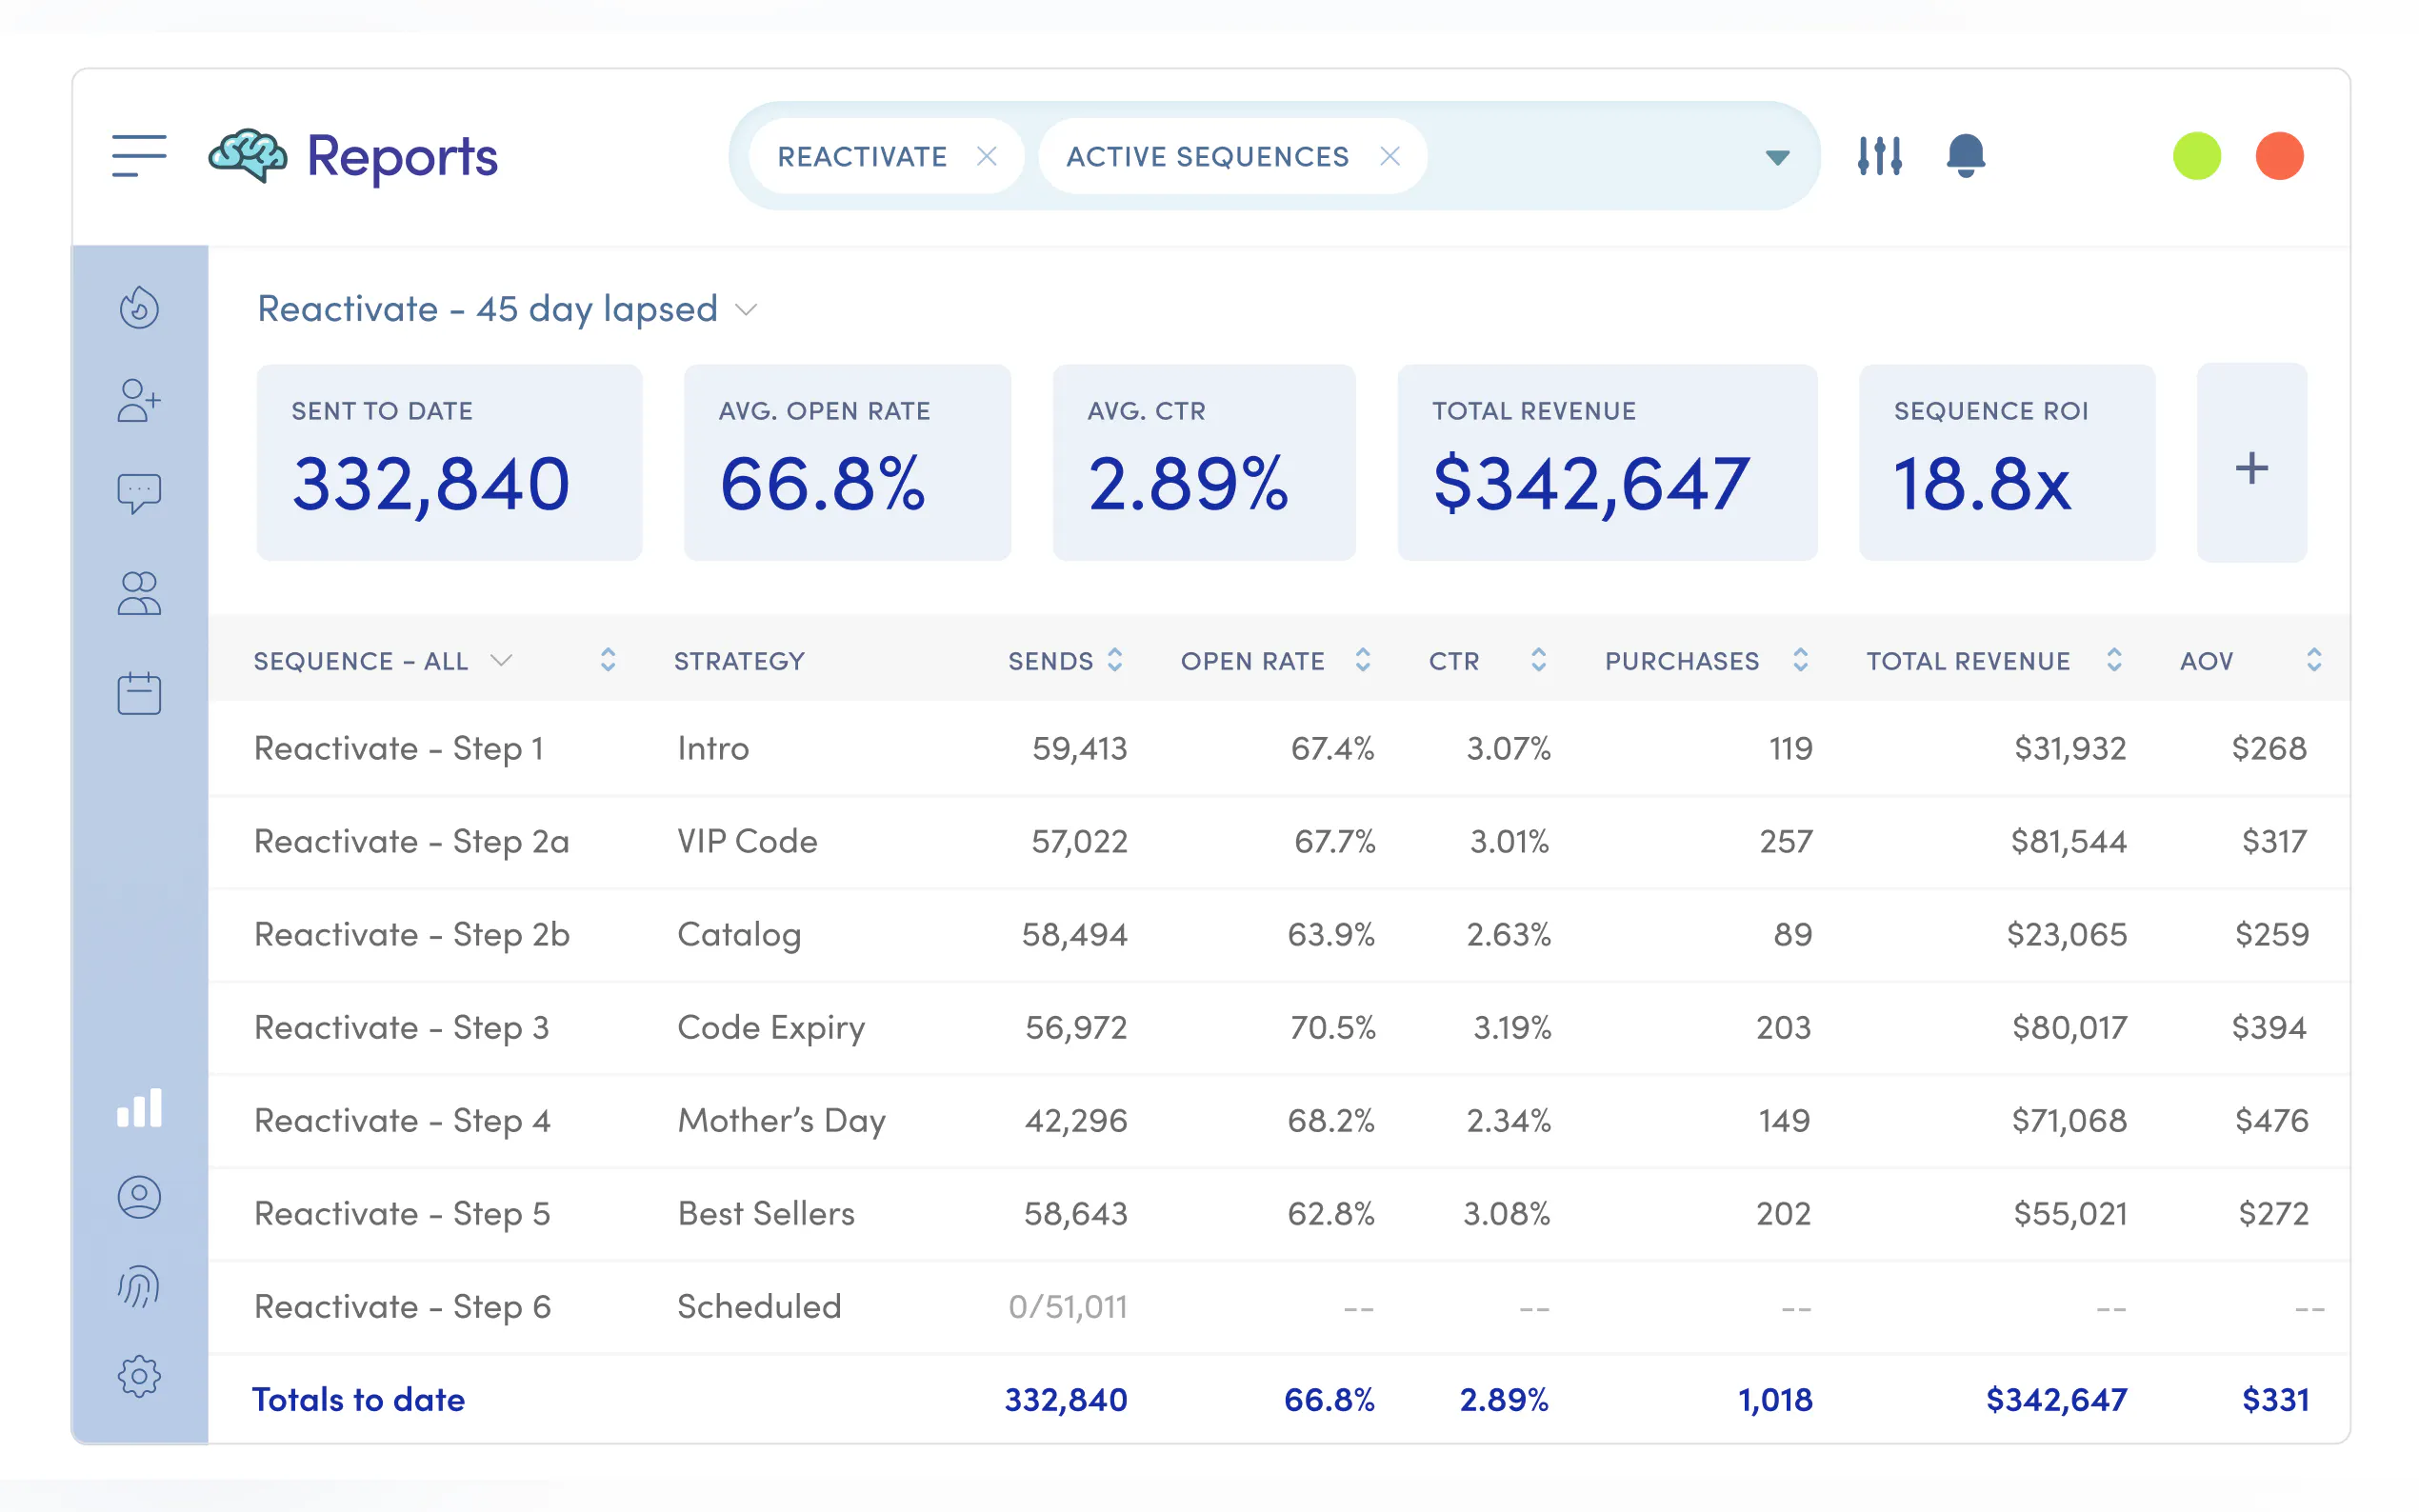Sort the table by OPEN RATE
This screenshot has height=1512, width=2419.
(1362, 660)
